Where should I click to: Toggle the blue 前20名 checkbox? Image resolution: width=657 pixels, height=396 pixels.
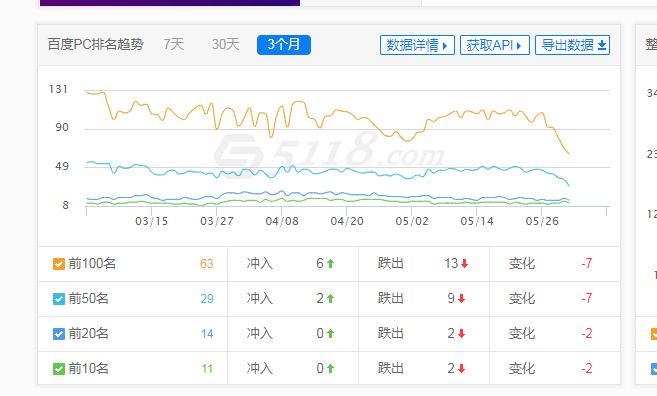59,334
